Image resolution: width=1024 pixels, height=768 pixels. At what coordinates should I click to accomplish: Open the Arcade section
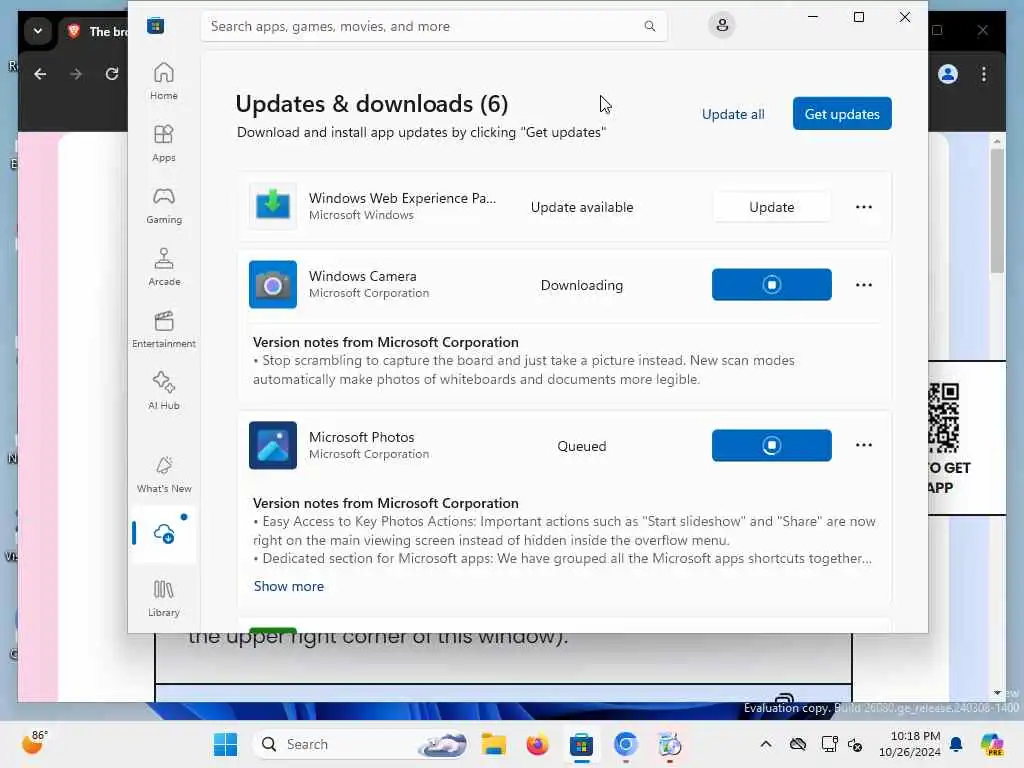(x=163, y=267)
